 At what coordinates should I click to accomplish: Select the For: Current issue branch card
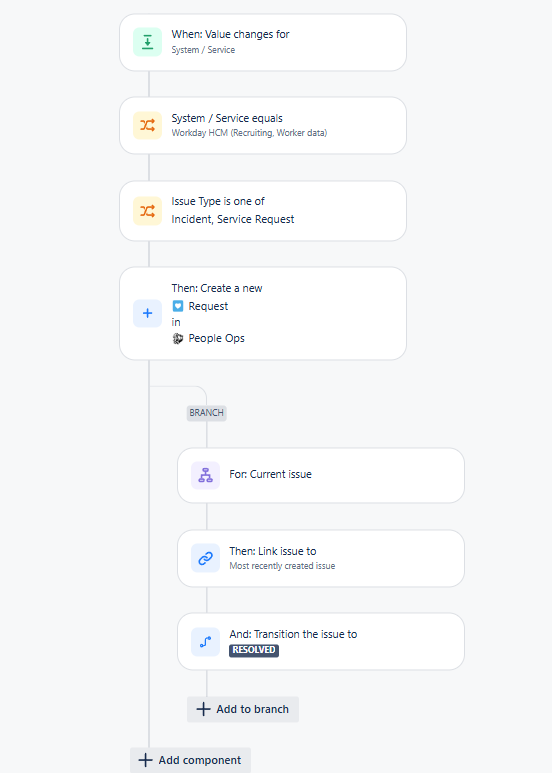click(x=321, y=475)
